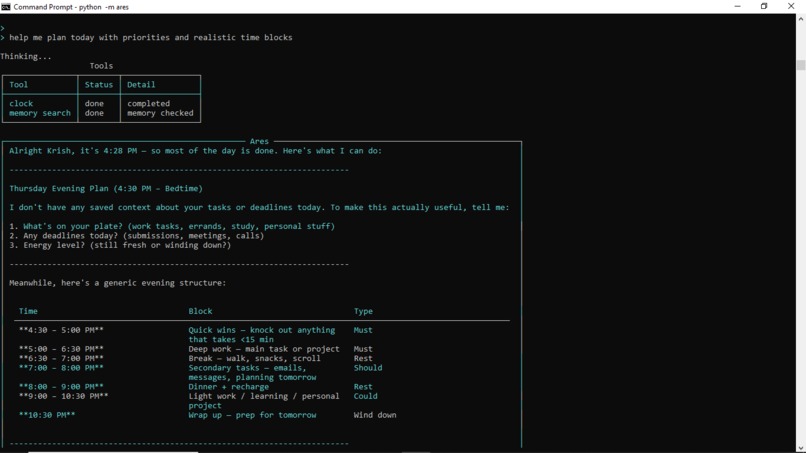Click the 'Break - walk, snacks, scroll' block
Viewport: 806px width, 453px height.
254,358
